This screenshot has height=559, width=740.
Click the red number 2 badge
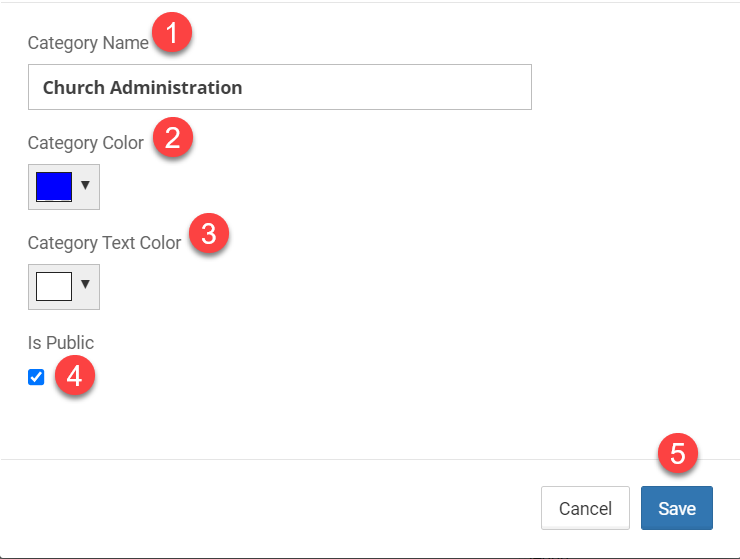coord(172,138)
